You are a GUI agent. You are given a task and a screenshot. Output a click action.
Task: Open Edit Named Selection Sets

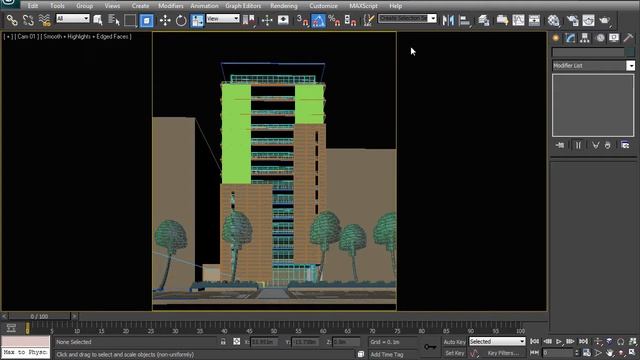pos(369,20)
